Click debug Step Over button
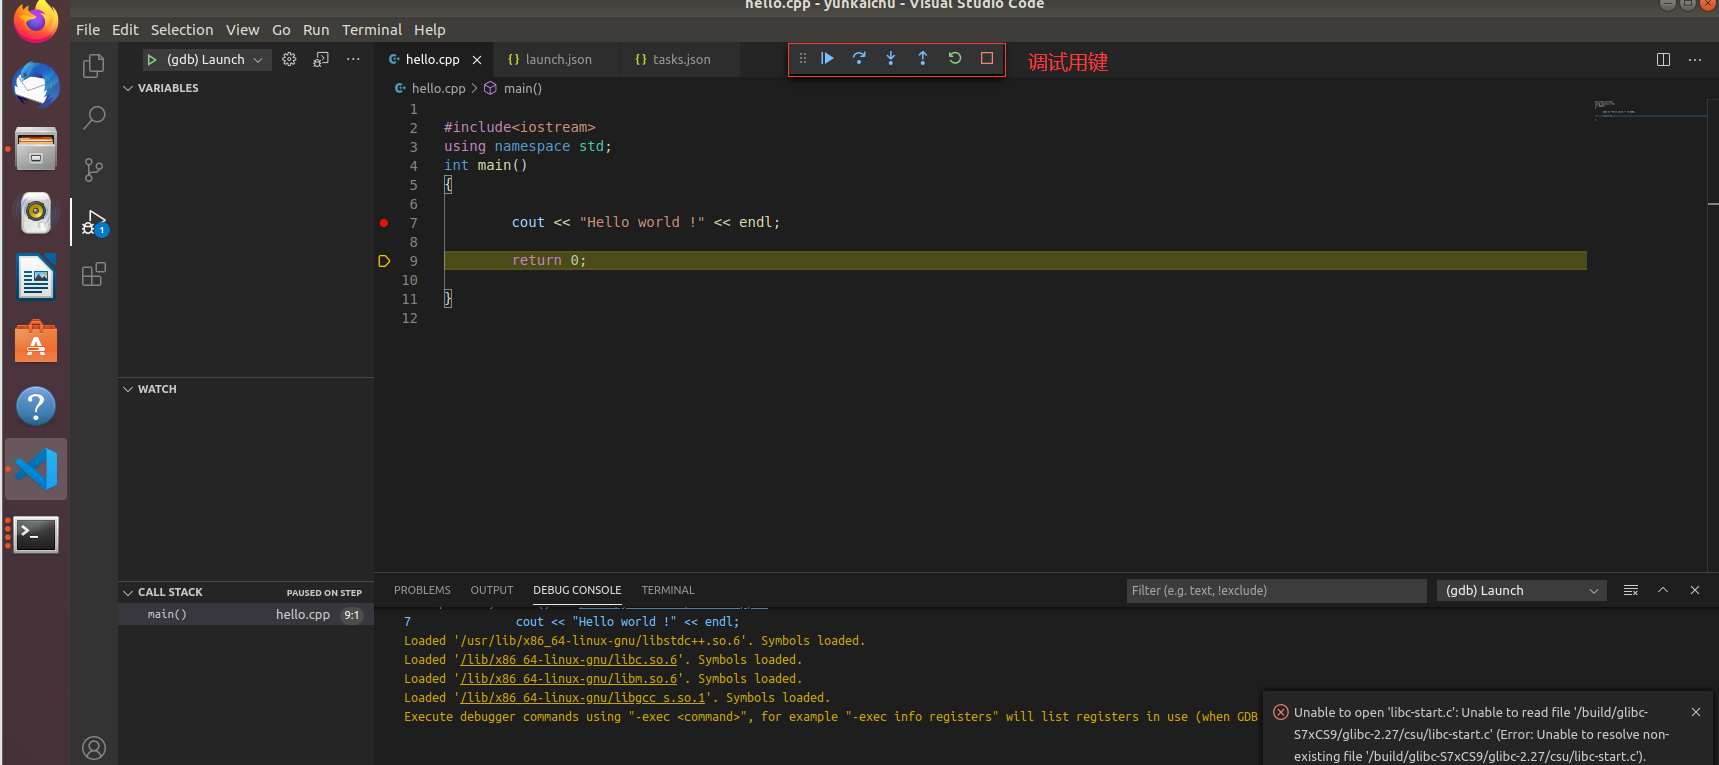The width and height of the screenshot is (1719, 765). (x=859, y=58)
